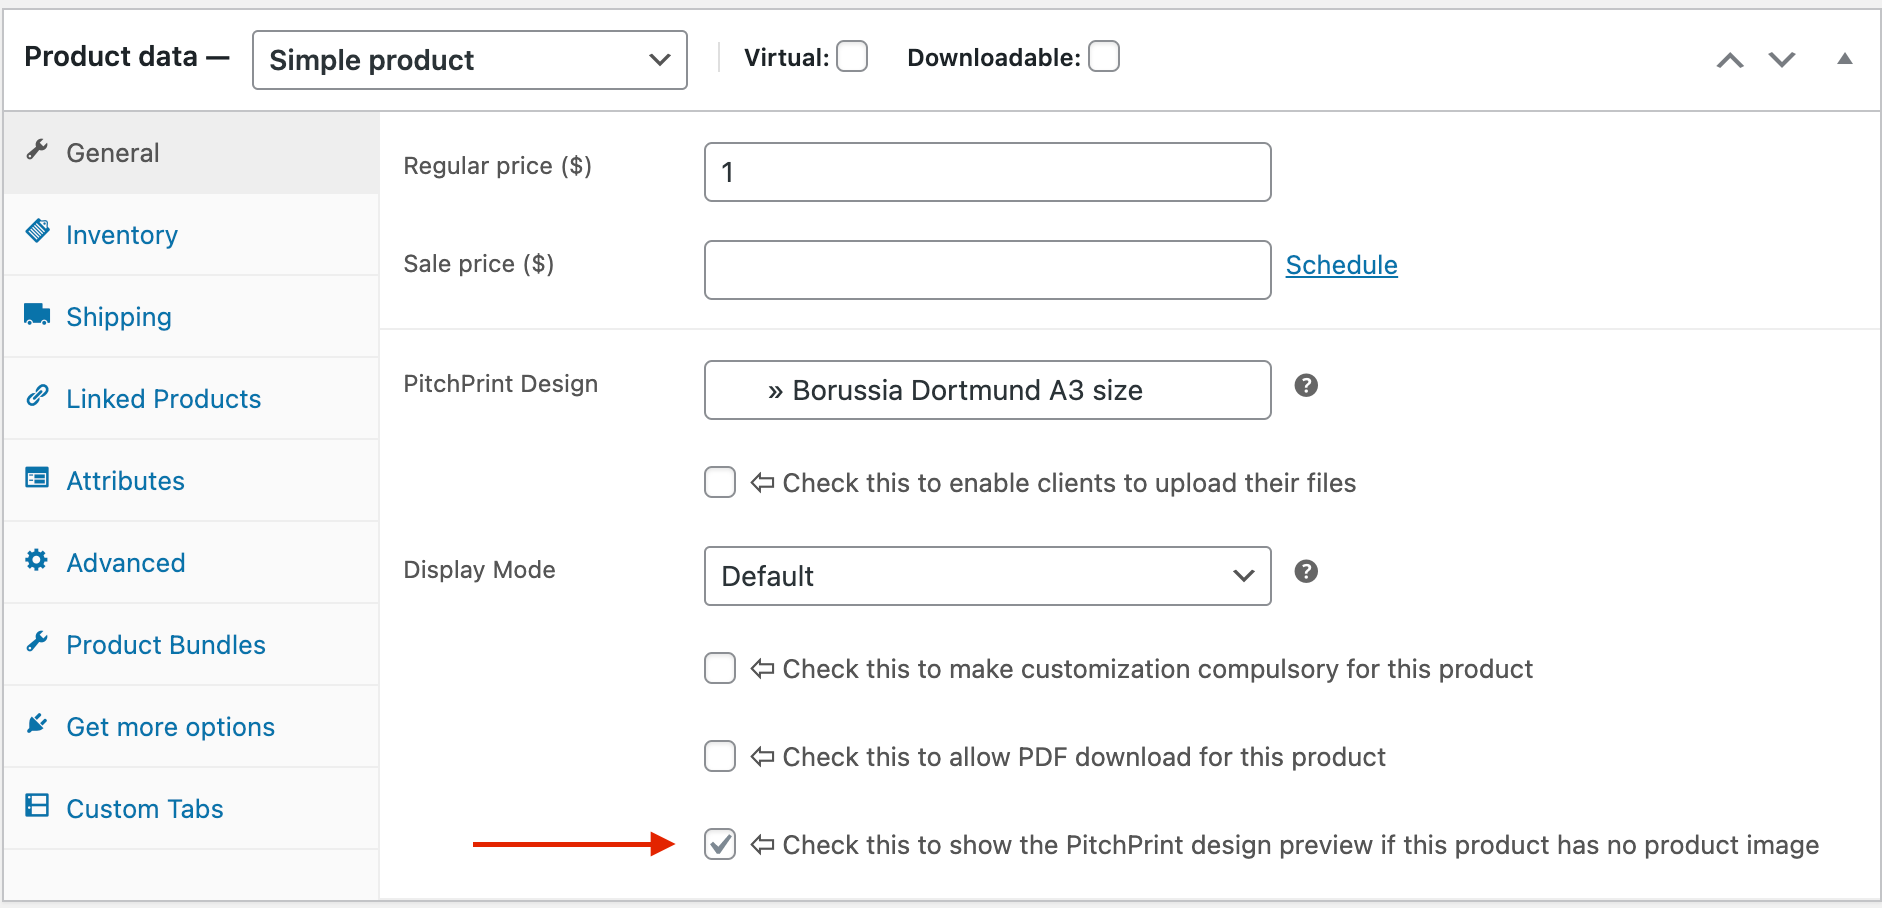Uncheck show PitchPrint design preview option

[x=720, y=845]
